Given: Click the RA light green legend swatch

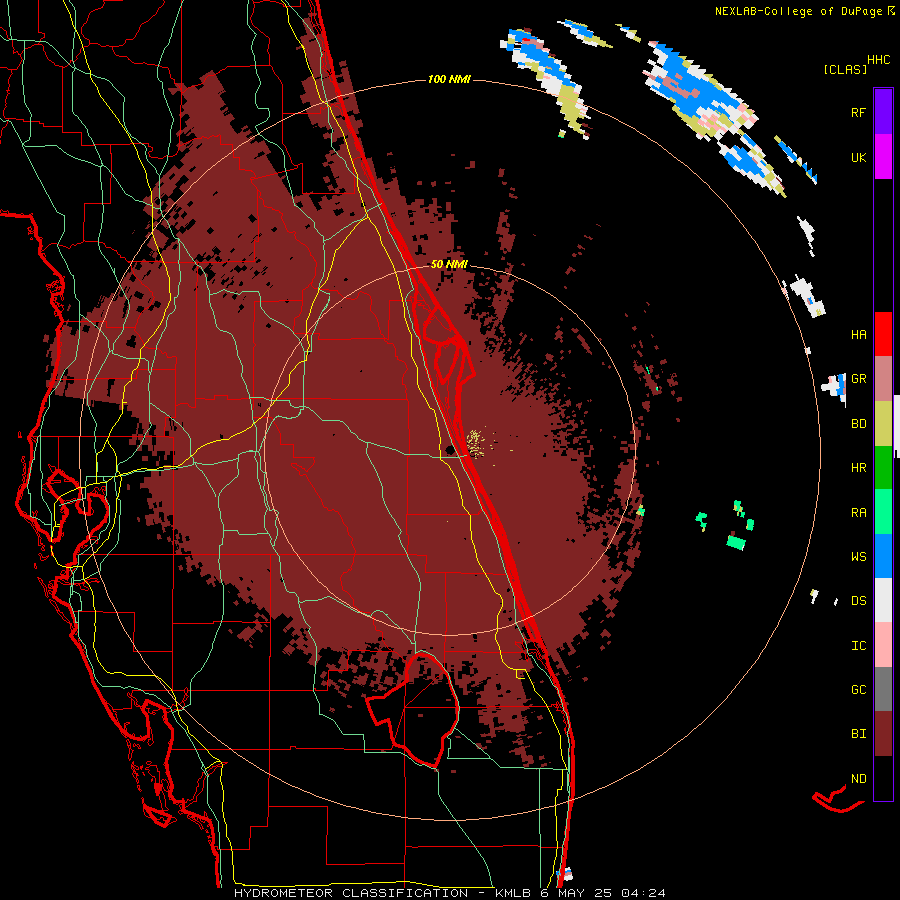Looking at the screenshot, I should point(883,512).
